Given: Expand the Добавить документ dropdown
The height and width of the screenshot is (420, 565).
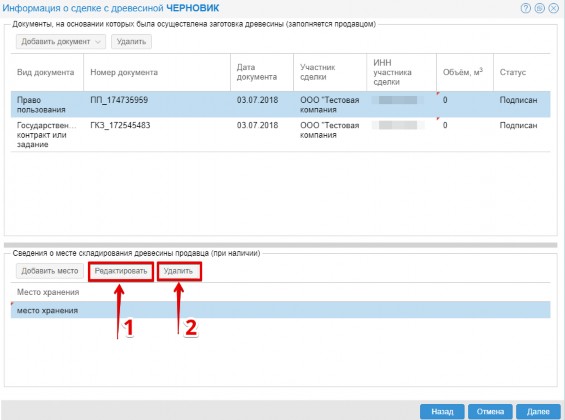Looking at the screenshot, I should tap(61, 41).
